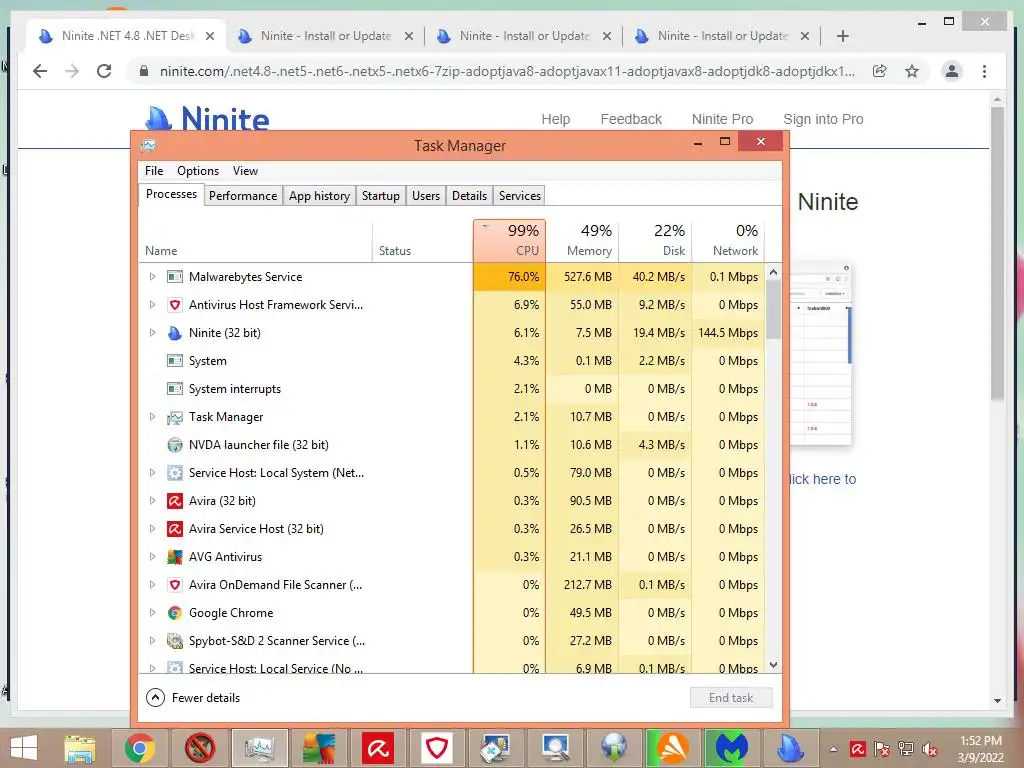Show hidden tray icons arrow
Screen dimensions: 1024x768
(x=833, y=749)
